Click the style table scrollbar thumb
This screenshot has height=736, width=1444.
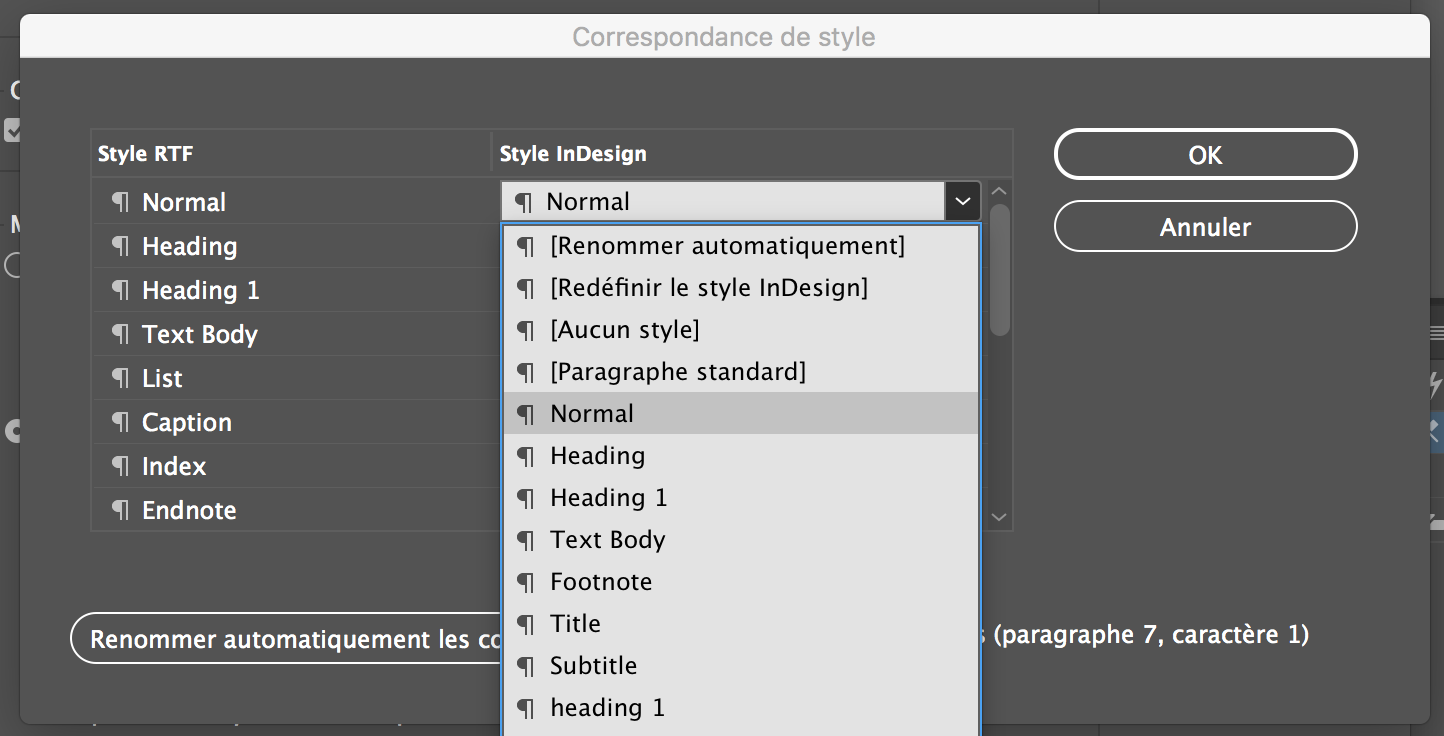(999, 270)
